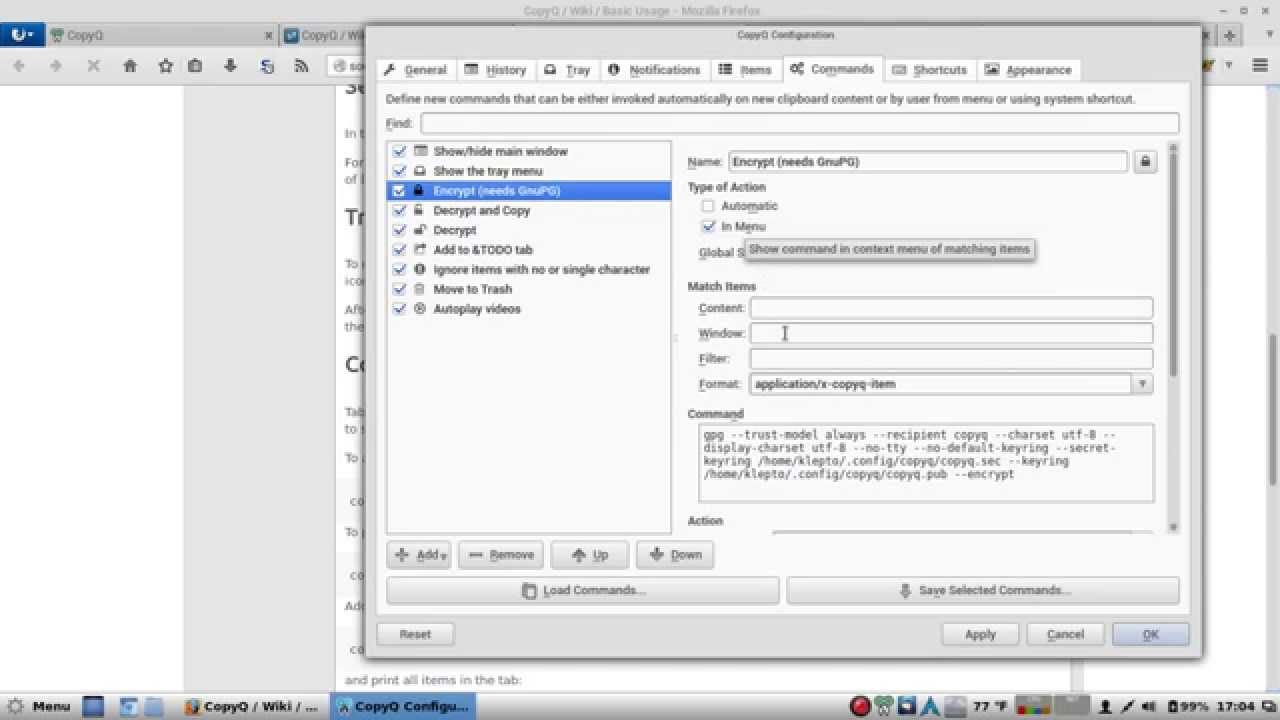Click the red record icon in the system tray
The height and width of the screenshot is (720, 1280).
coord(859,706)
